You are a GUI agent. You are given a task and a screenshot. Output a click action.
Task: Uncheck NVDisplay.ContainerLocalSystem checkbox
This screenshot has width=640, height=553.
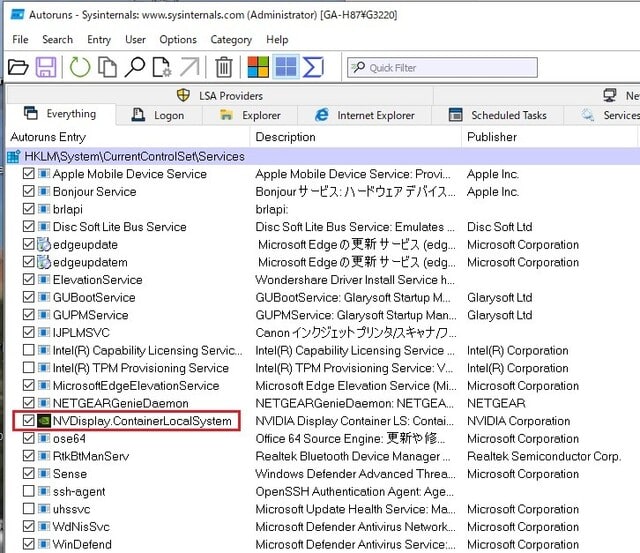click(x=29, y=420)
